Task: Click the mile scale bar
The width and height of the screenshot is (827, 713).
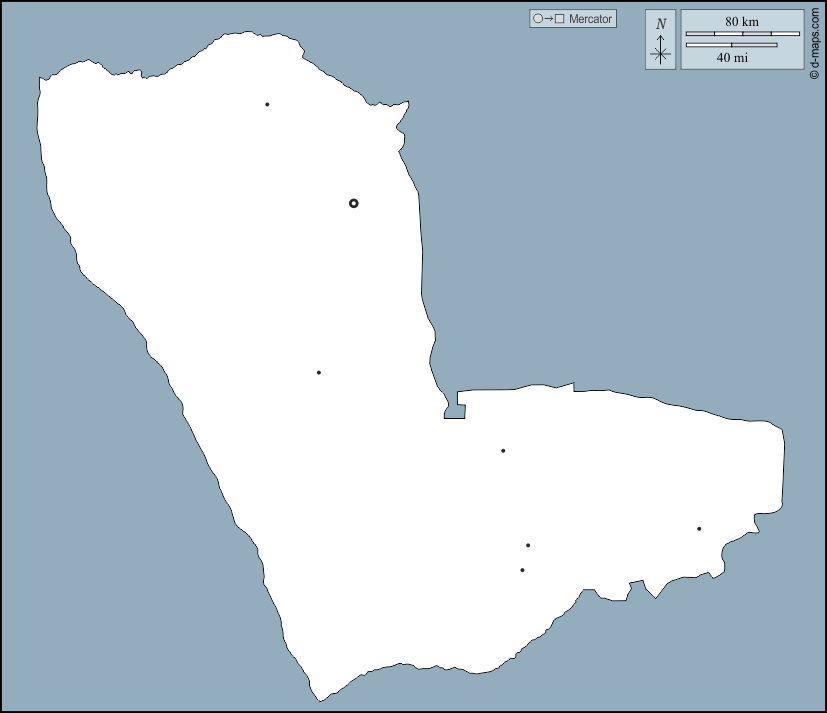Action: coord(731,45)
